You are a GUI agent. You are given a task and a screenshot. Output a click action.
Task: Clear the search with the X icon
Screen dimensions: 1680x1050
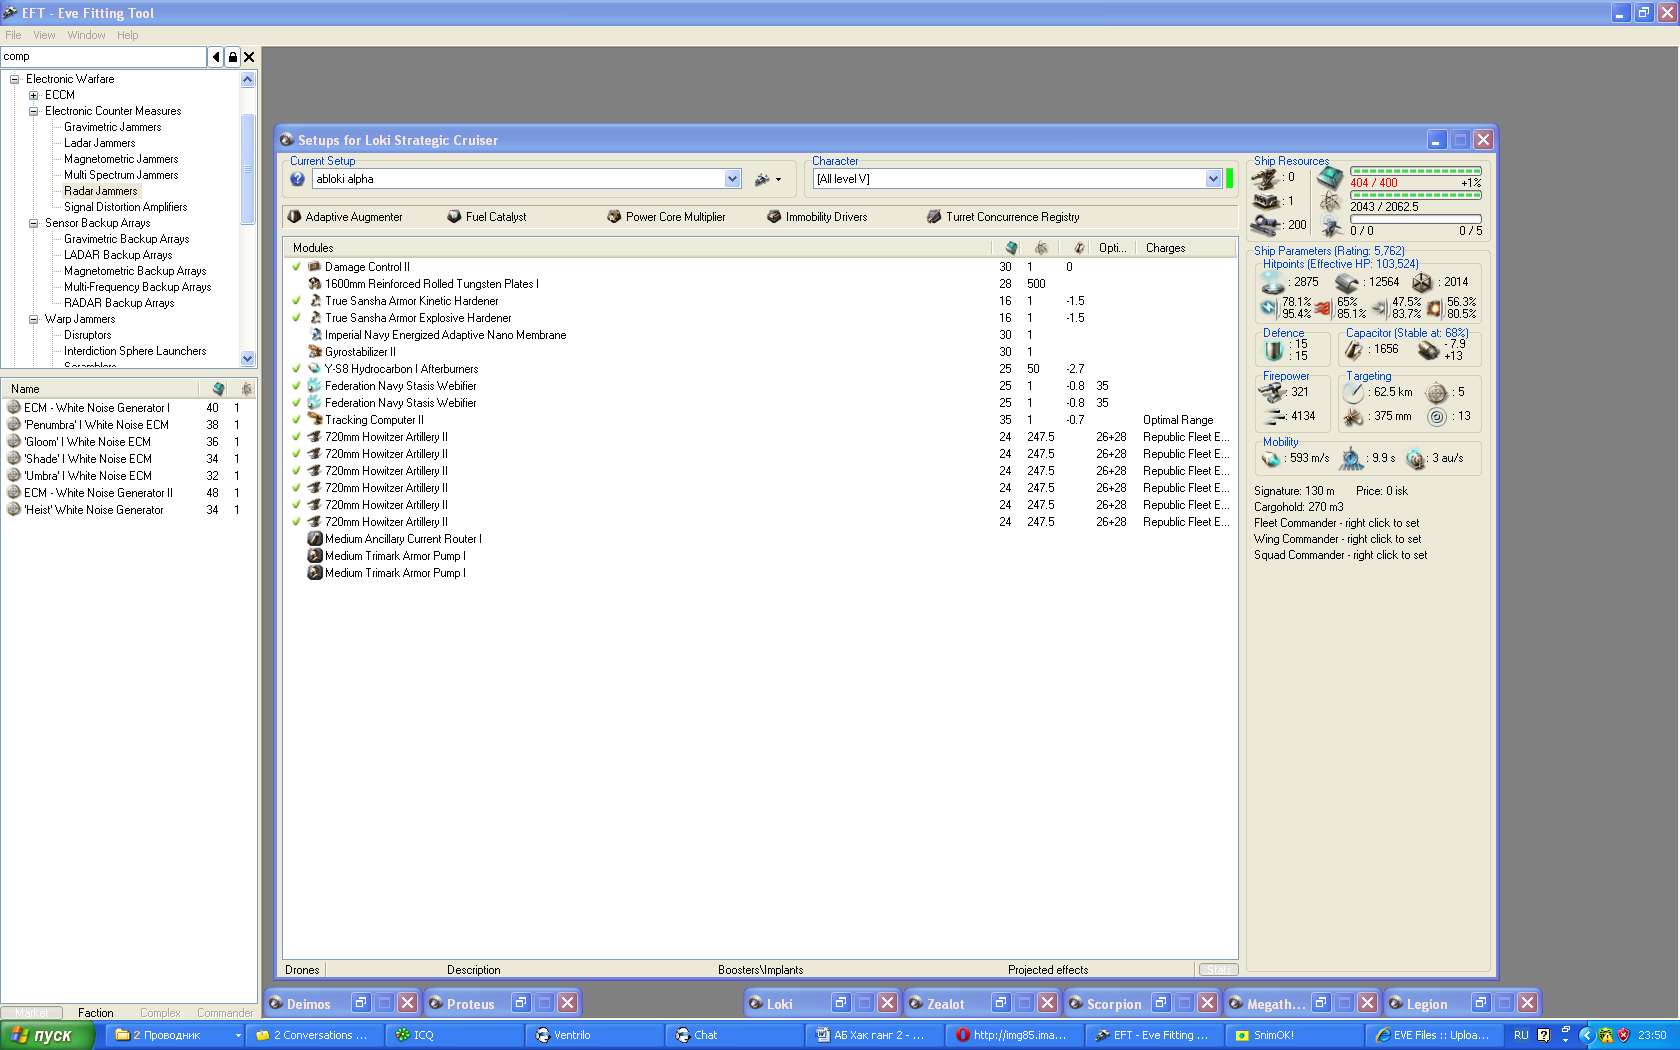pos(250,57)
